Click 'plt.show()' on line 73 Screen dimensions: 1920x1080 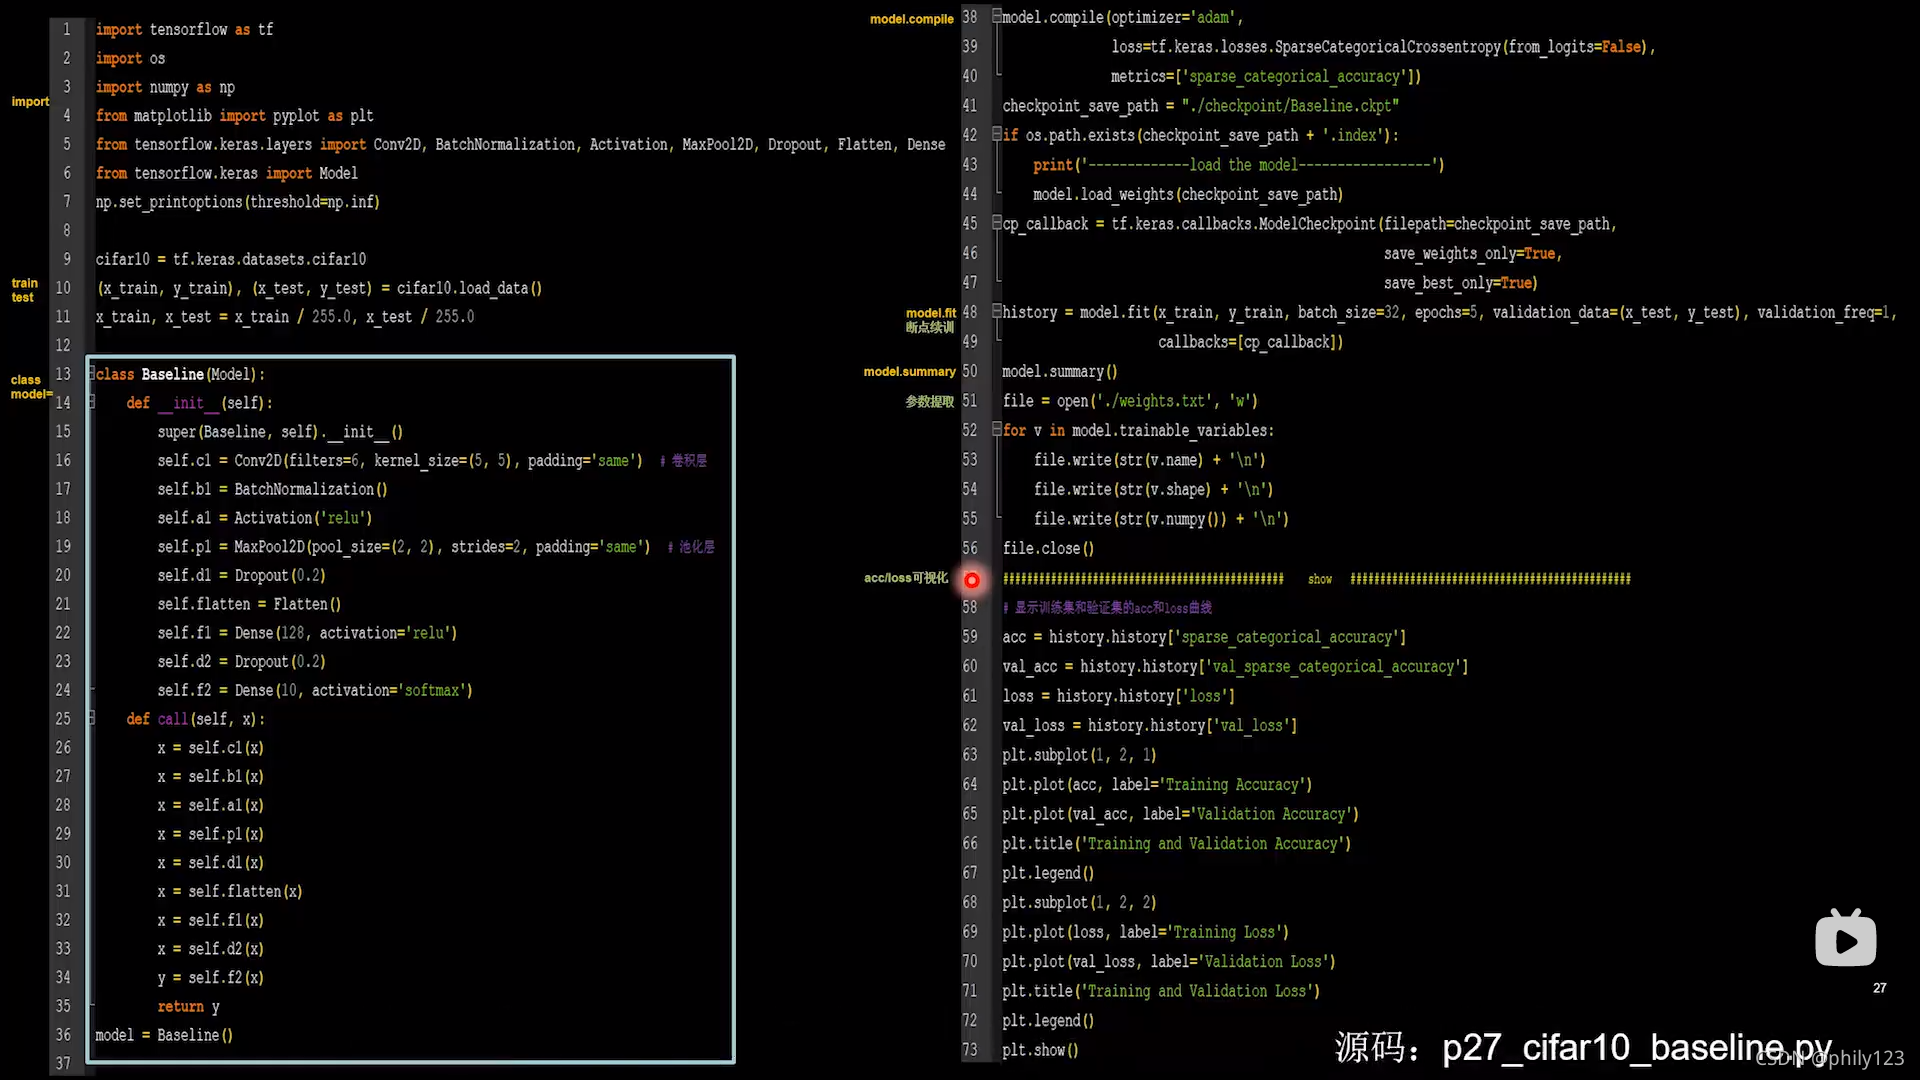click(x=1040, y=1050)
